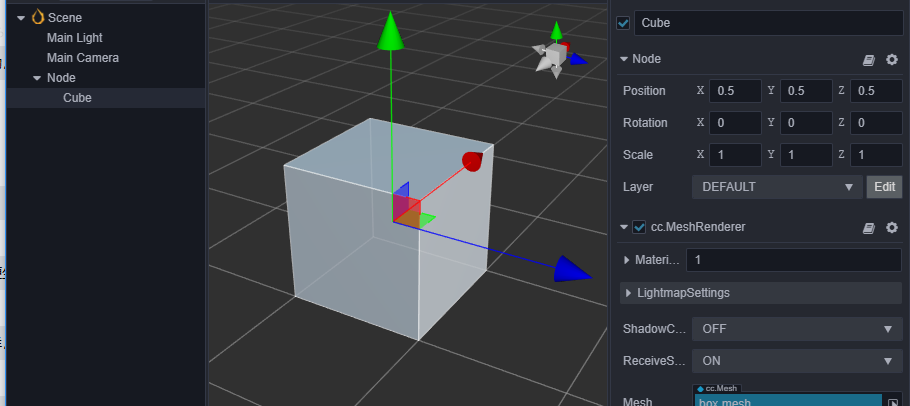Click the red X-axis gizmo handle
This screenshot has height=406, width=910.
[x=473, y=162]
